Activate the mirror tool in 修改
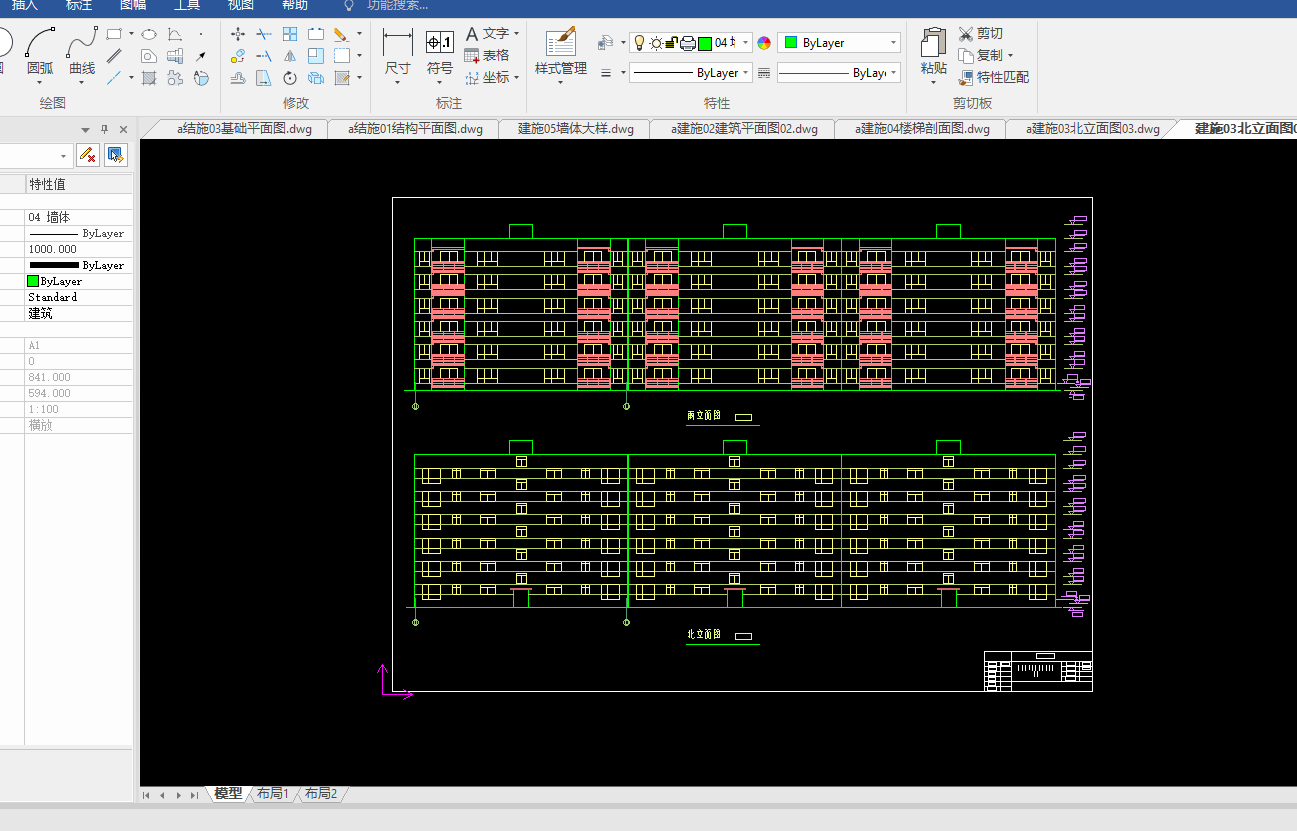This screenshot has height=831, width=1297. pos(290,56)
